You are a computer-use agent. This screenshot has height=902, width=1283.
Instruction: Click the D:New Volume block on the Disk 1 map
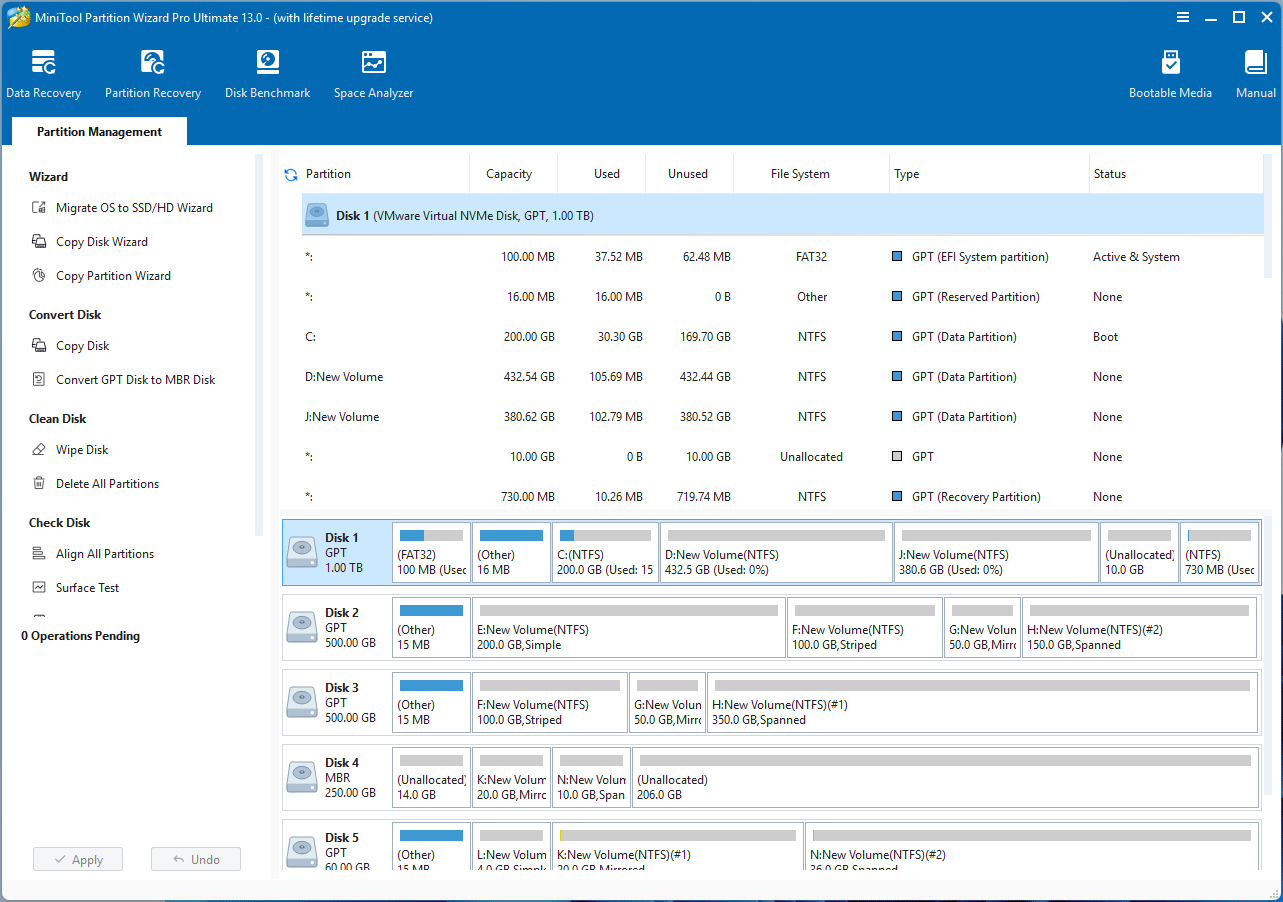point(776,553)
